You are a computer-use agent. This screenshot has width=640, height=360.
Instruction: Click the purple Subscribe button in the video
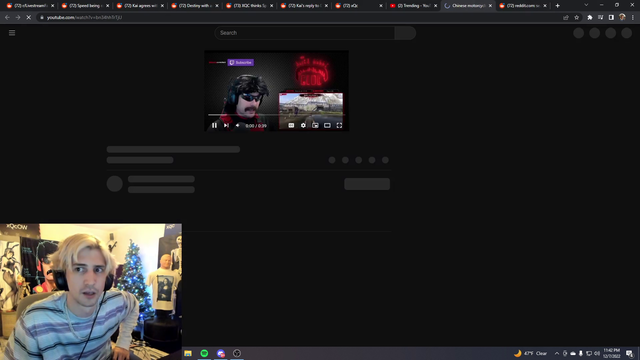[x=241, y=62]
